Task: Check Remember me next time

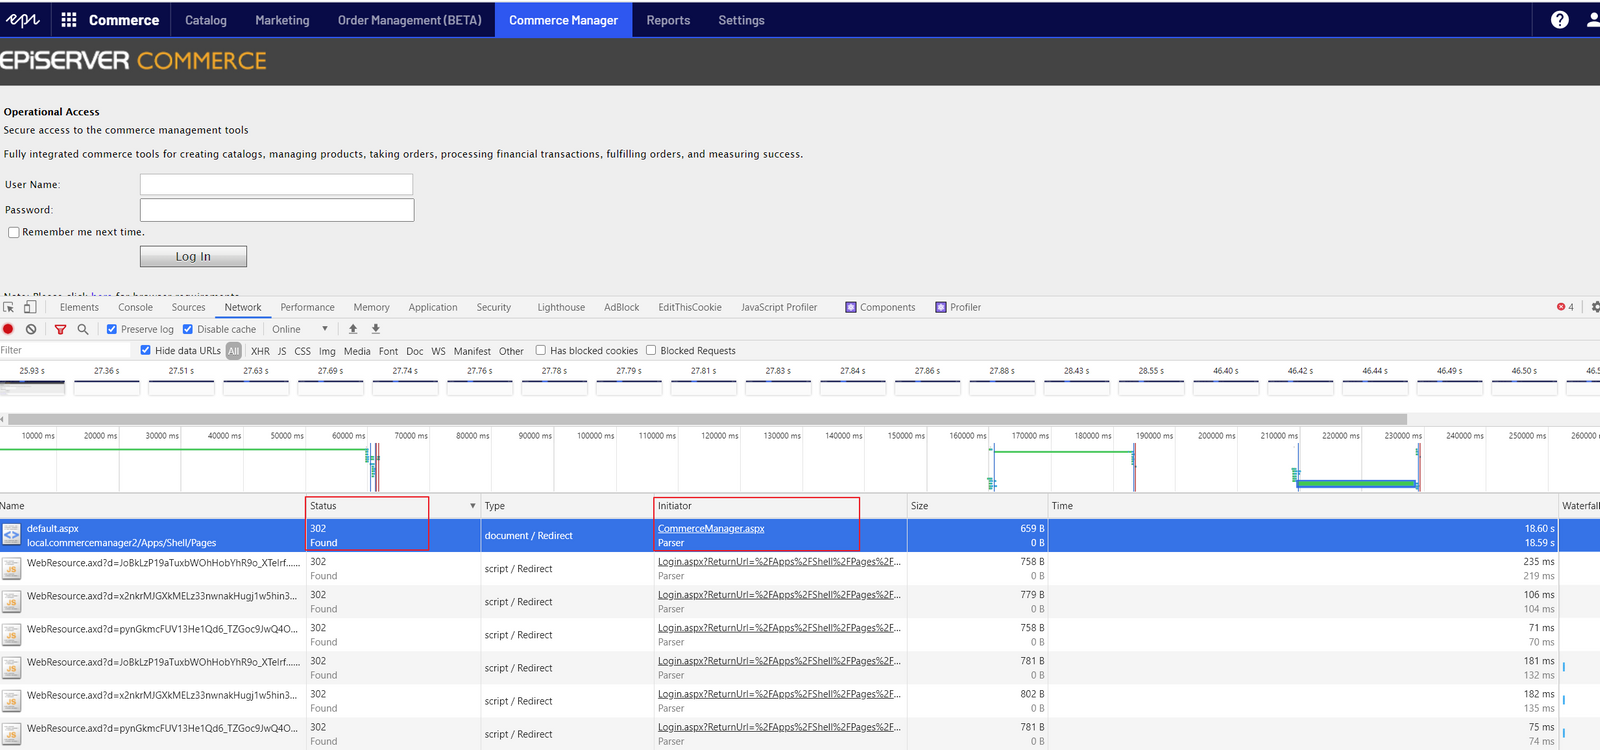Action: pos(14,232)
